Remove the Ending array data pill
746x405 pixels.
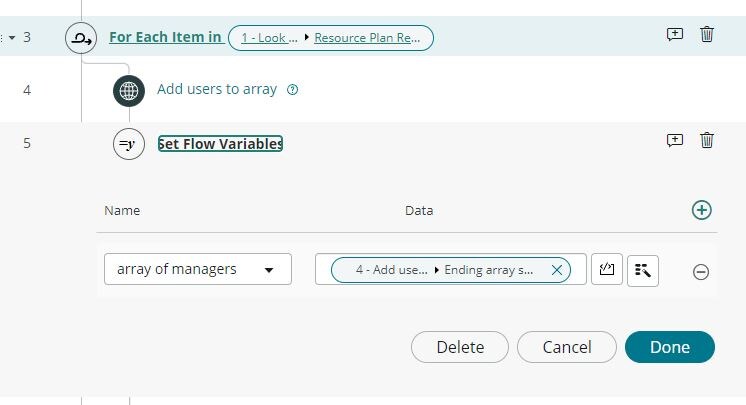[557, 270]
